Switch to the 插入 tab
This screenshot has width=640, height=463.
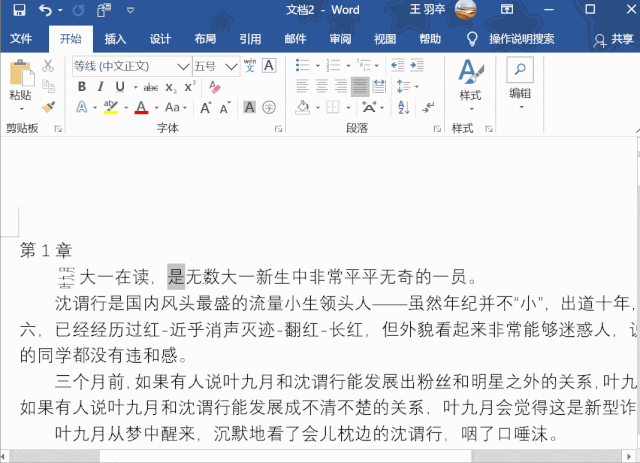(x=115, y=39)
